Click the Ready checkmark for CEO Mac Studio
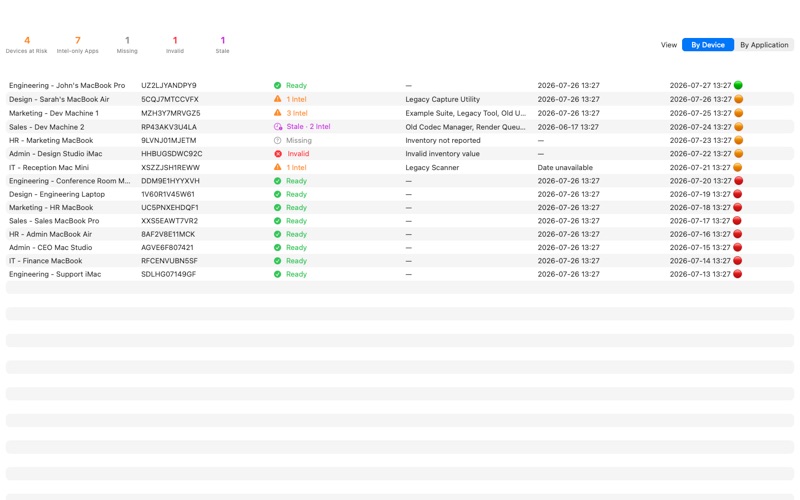 coord(278,247)
